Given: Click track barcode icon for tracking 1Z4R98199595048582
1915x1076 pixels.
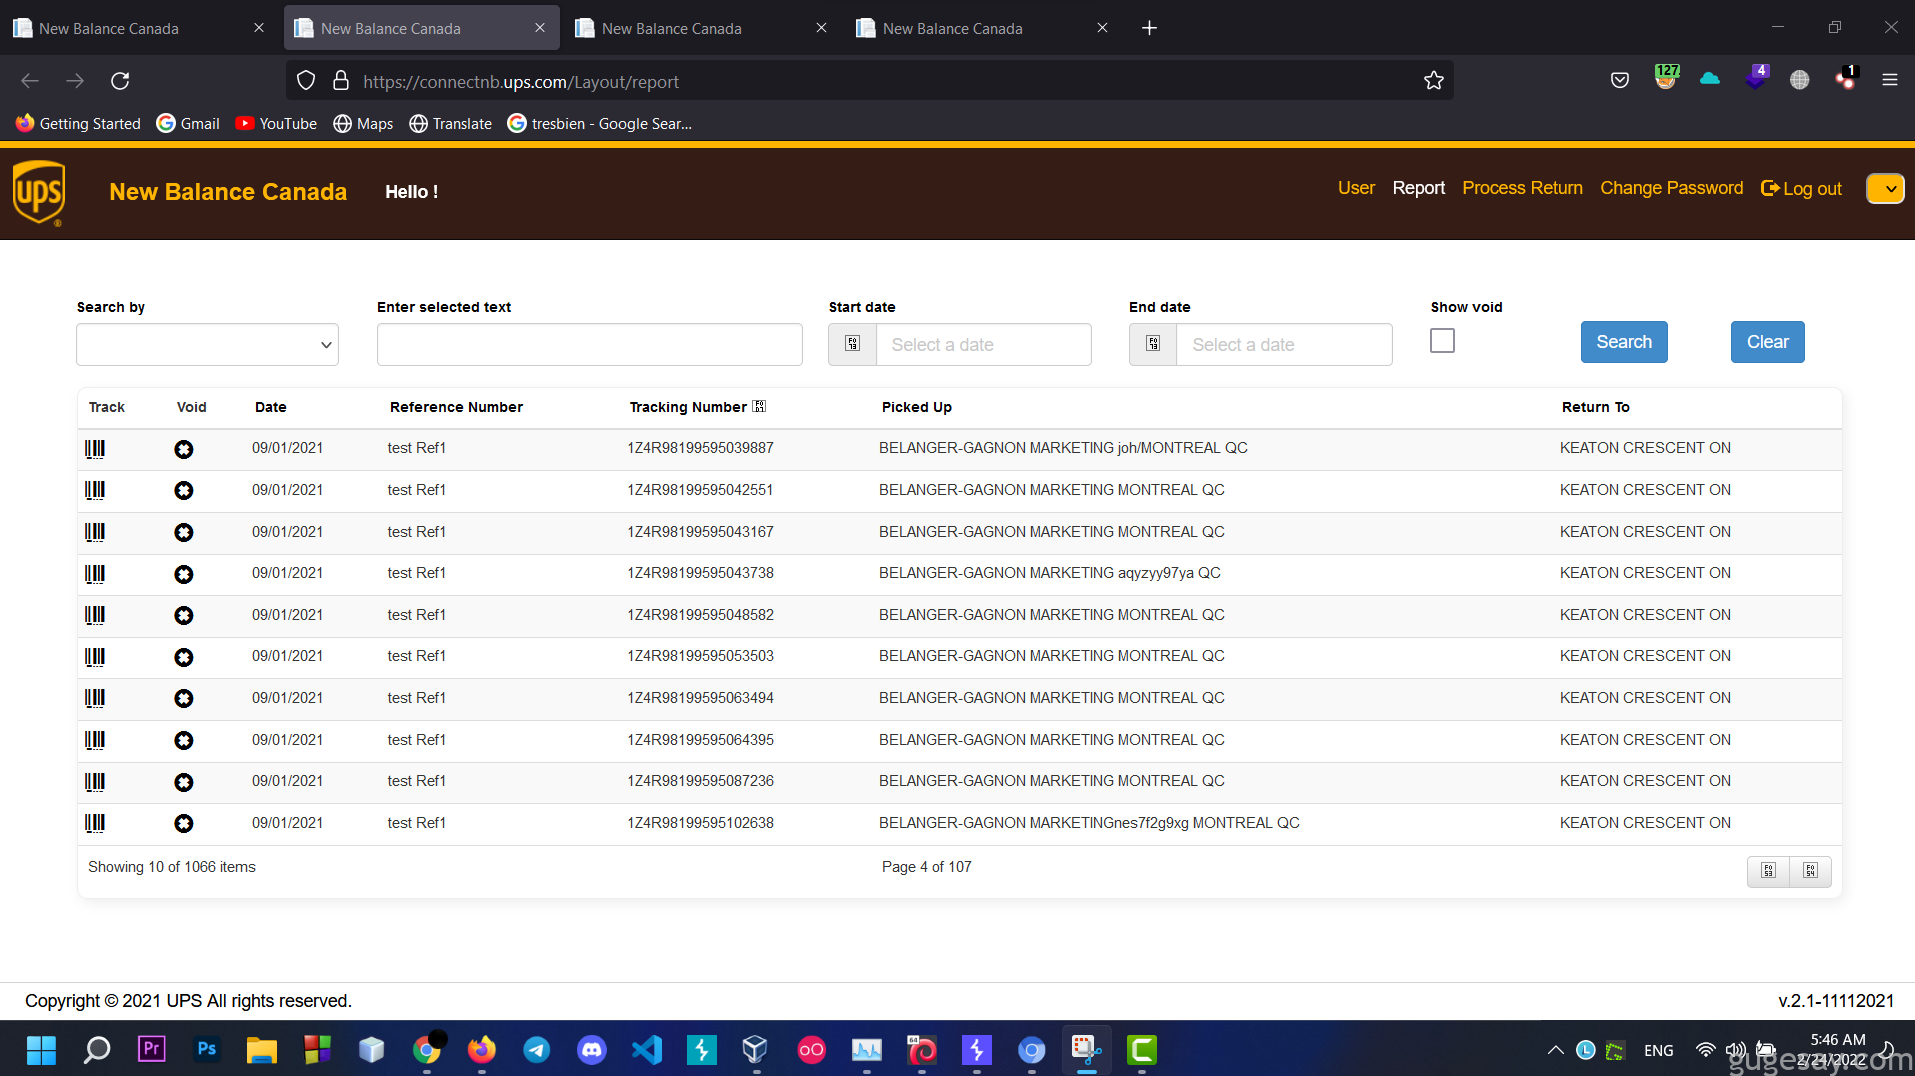Looking at the screenshot, I should (95, 615).
